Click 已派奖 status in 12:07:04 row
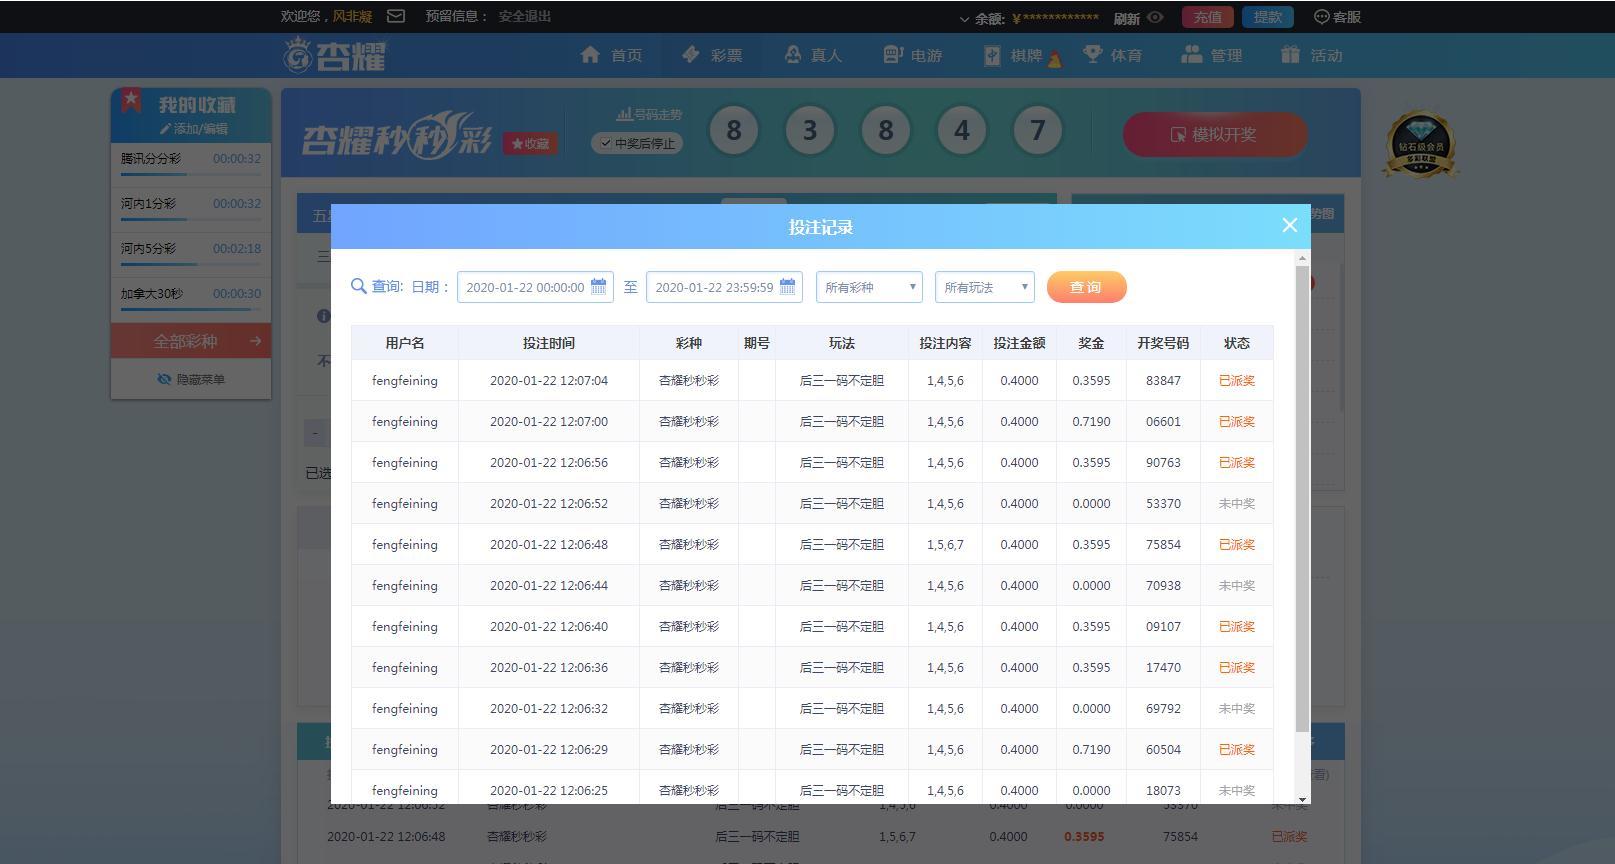1615x864 pixels. (1236, 381)
